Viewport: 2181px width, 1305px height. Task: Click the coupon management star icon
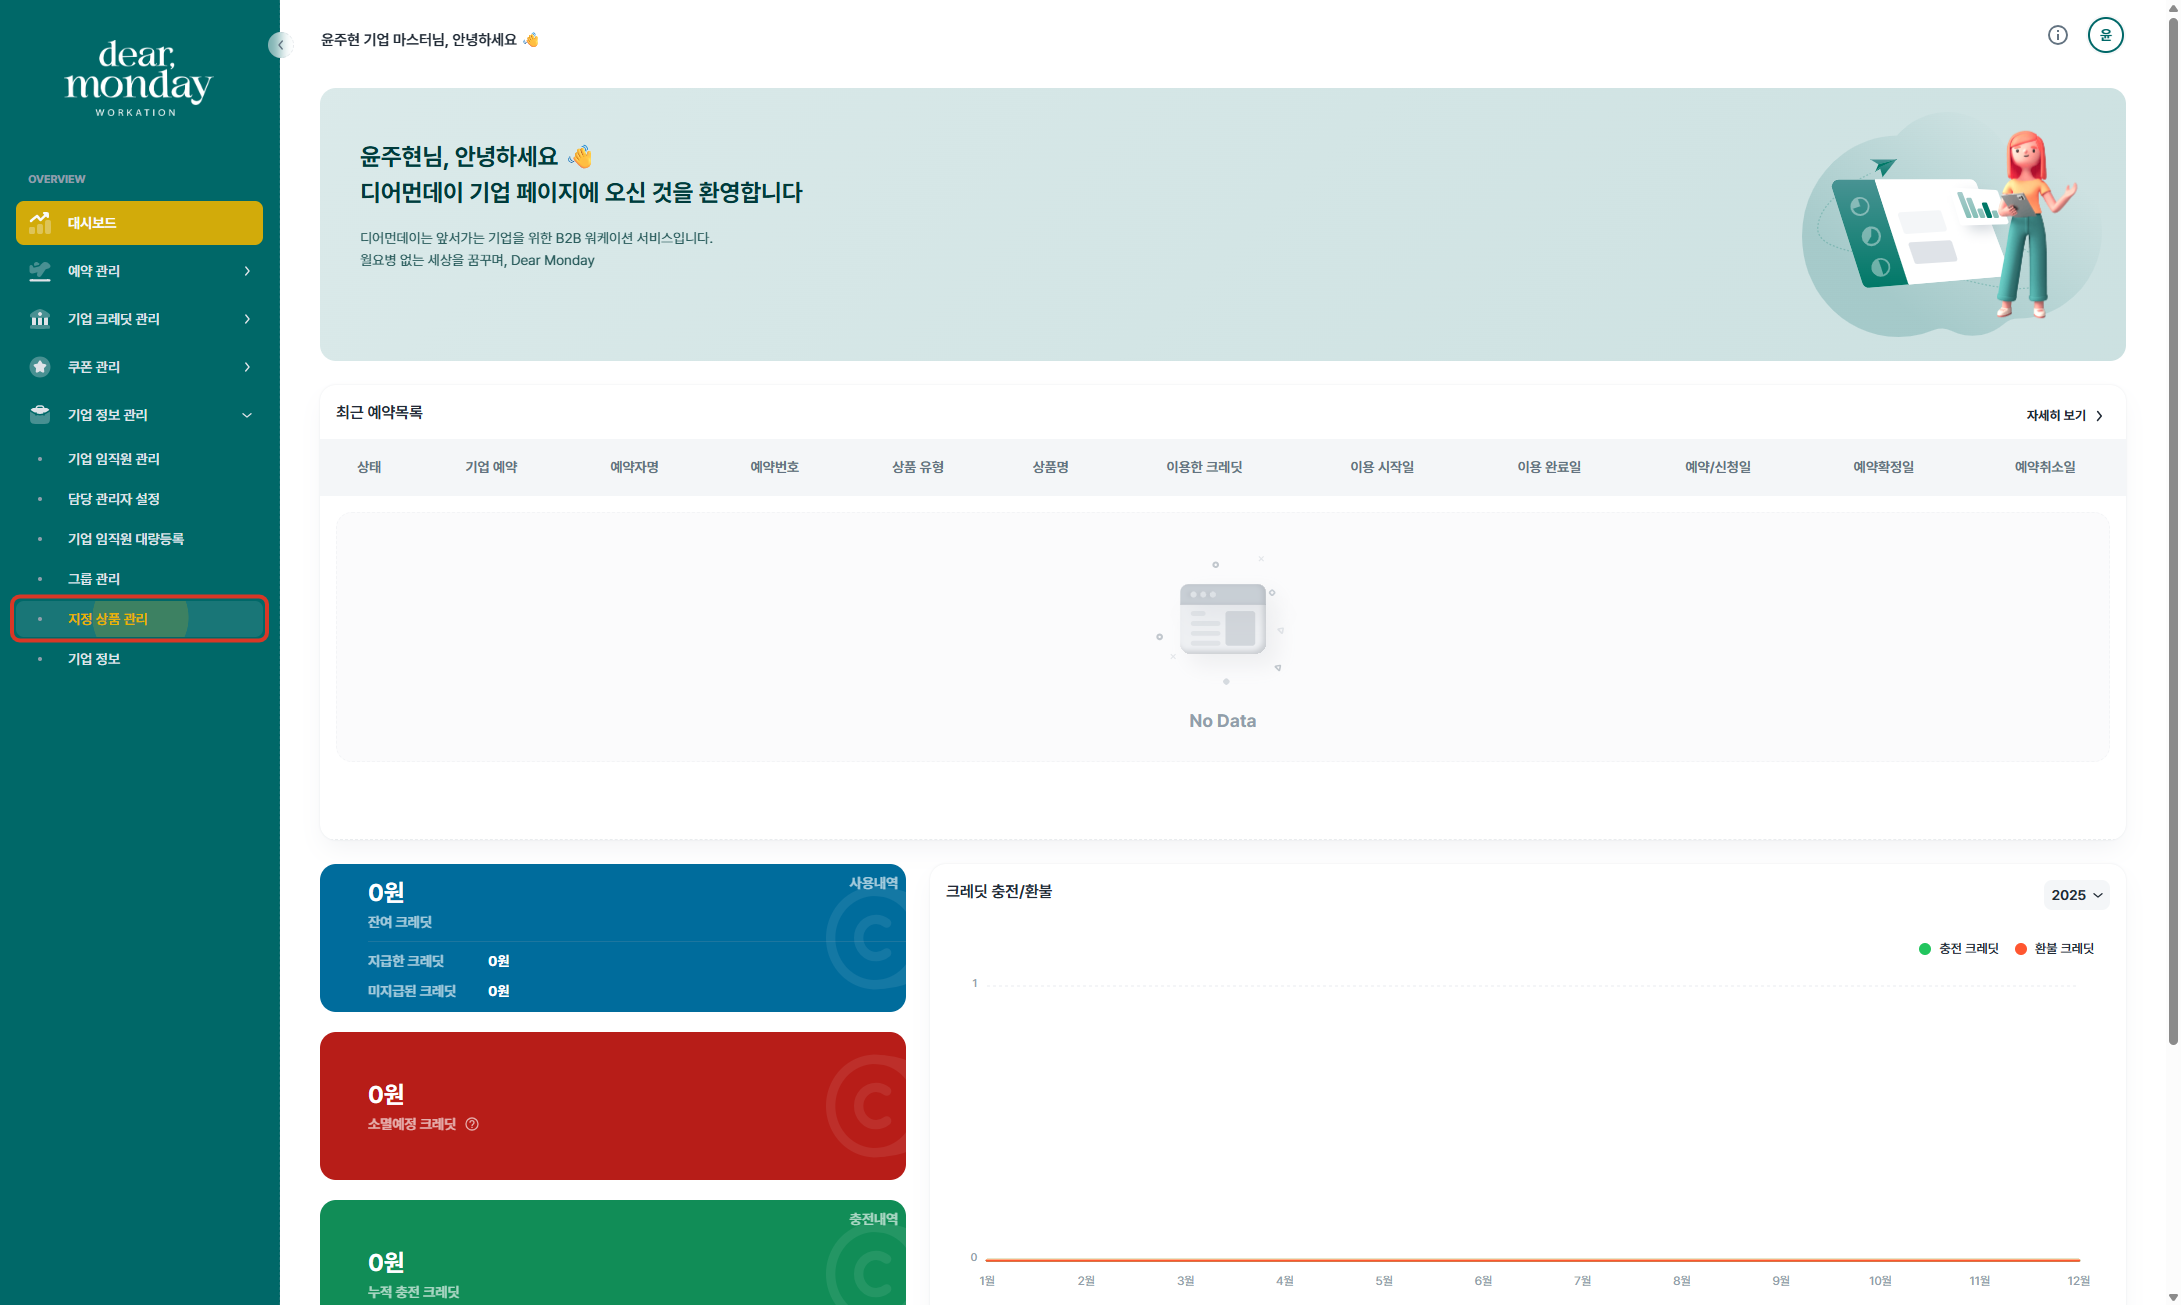pos(40,367)
